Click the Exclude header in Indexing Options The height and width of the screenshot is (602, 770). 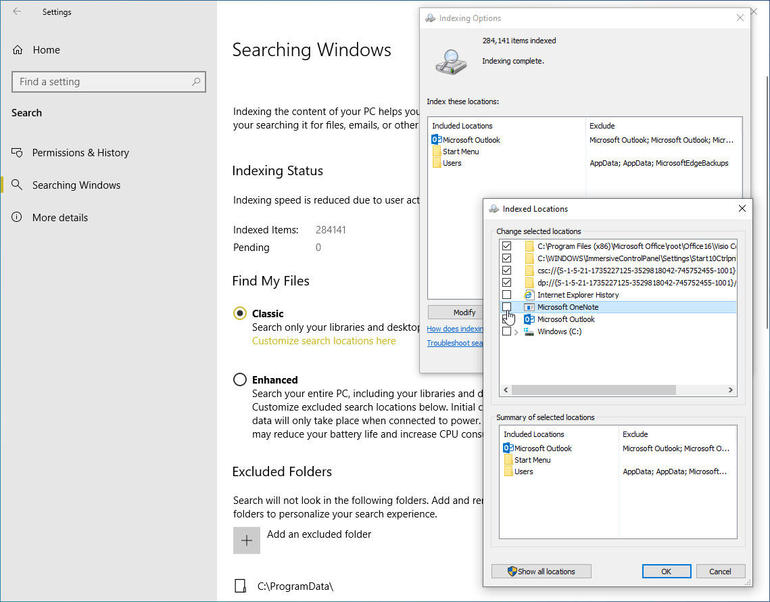(x=602, y=126)
